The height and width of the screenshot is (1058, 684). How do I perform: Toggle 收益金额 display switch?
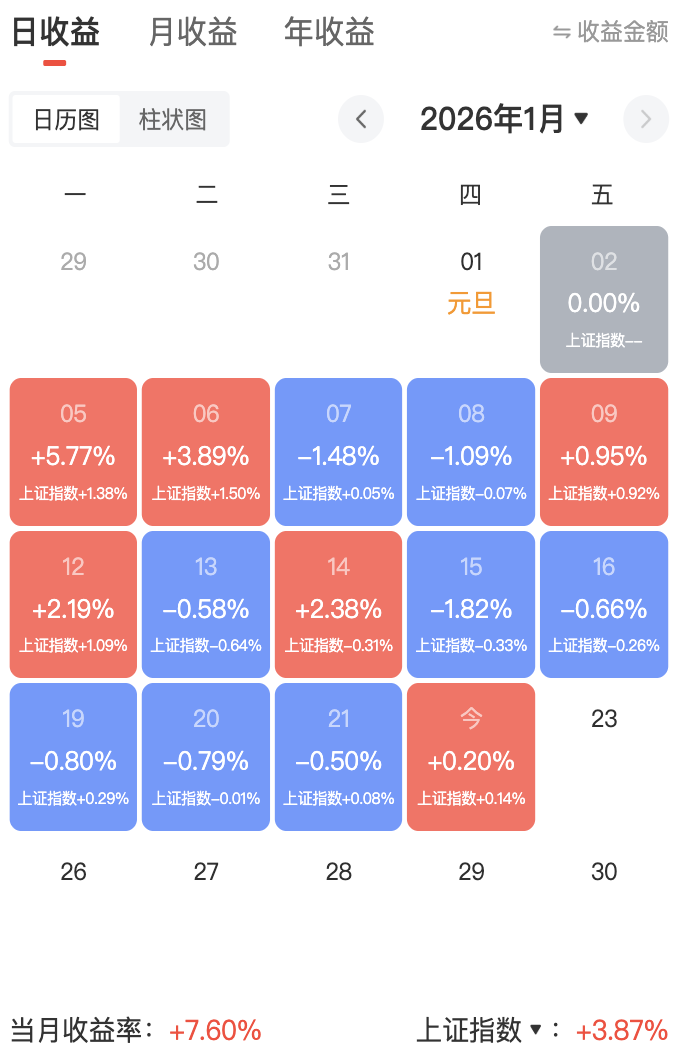[x=610, y=32]
